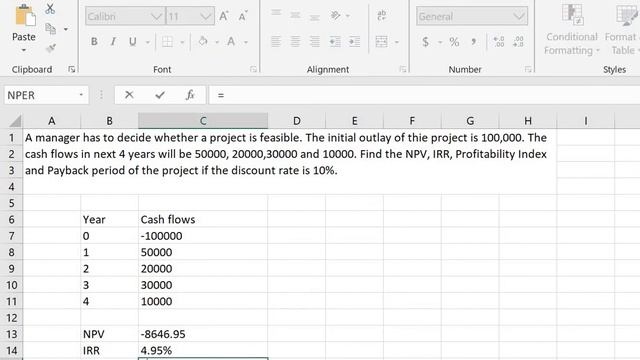The image size is (640, 360).
Task: Open Merge & Center dropdown arrow
Action: coord(396,42)
